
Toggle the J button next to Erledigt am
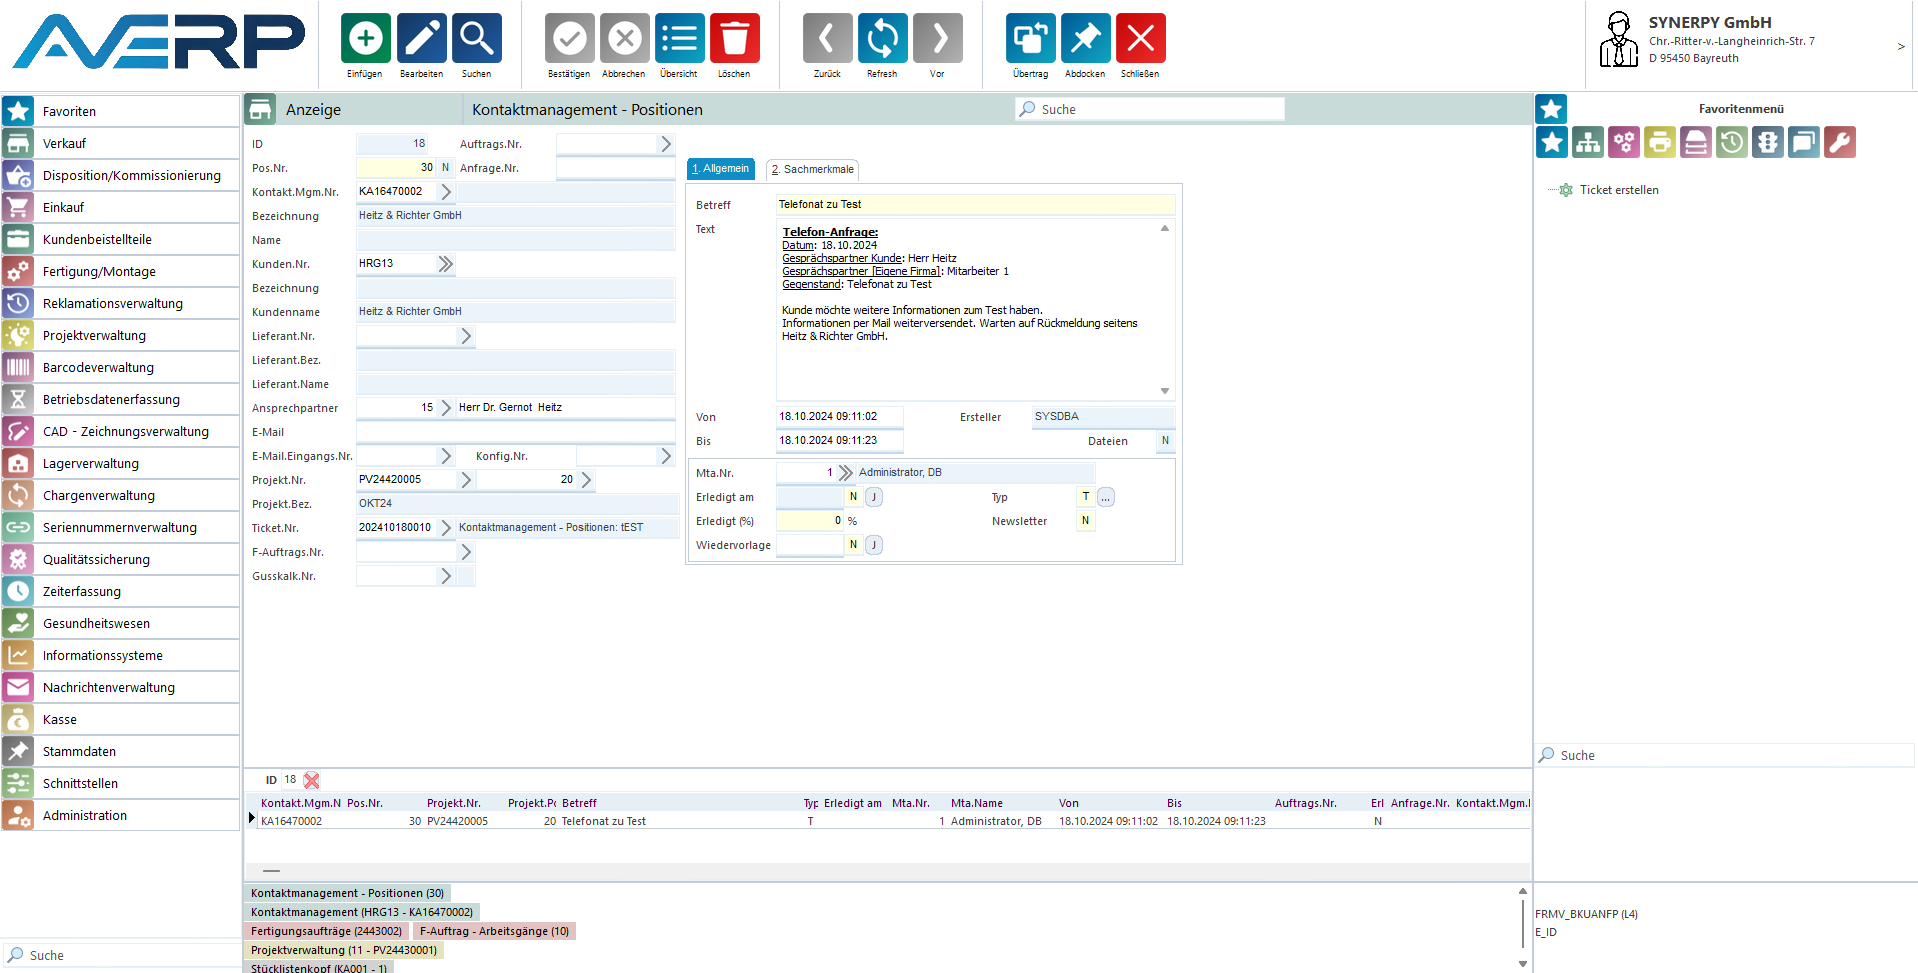coord(874,497)
